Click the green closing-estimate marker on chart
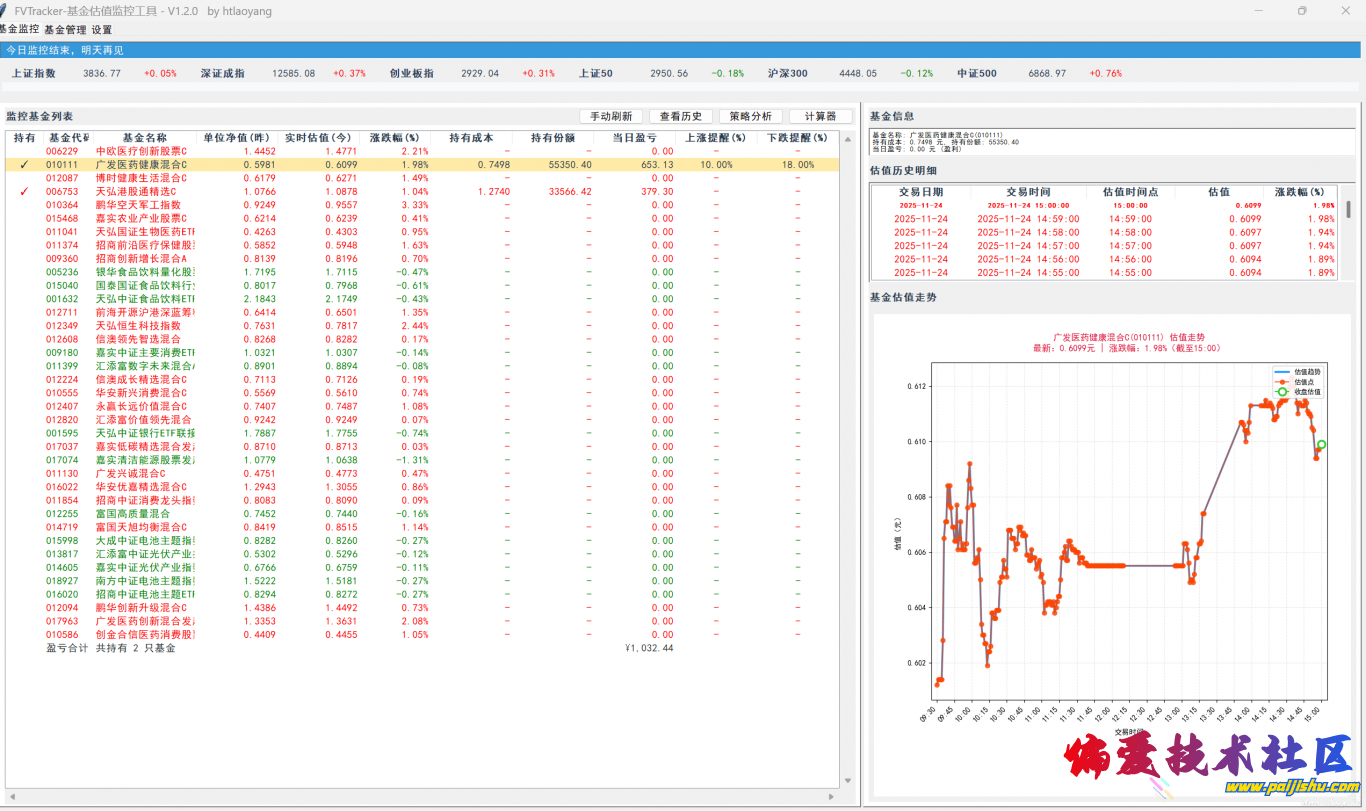1366x811 pixels. click(x=1321, y=445)
